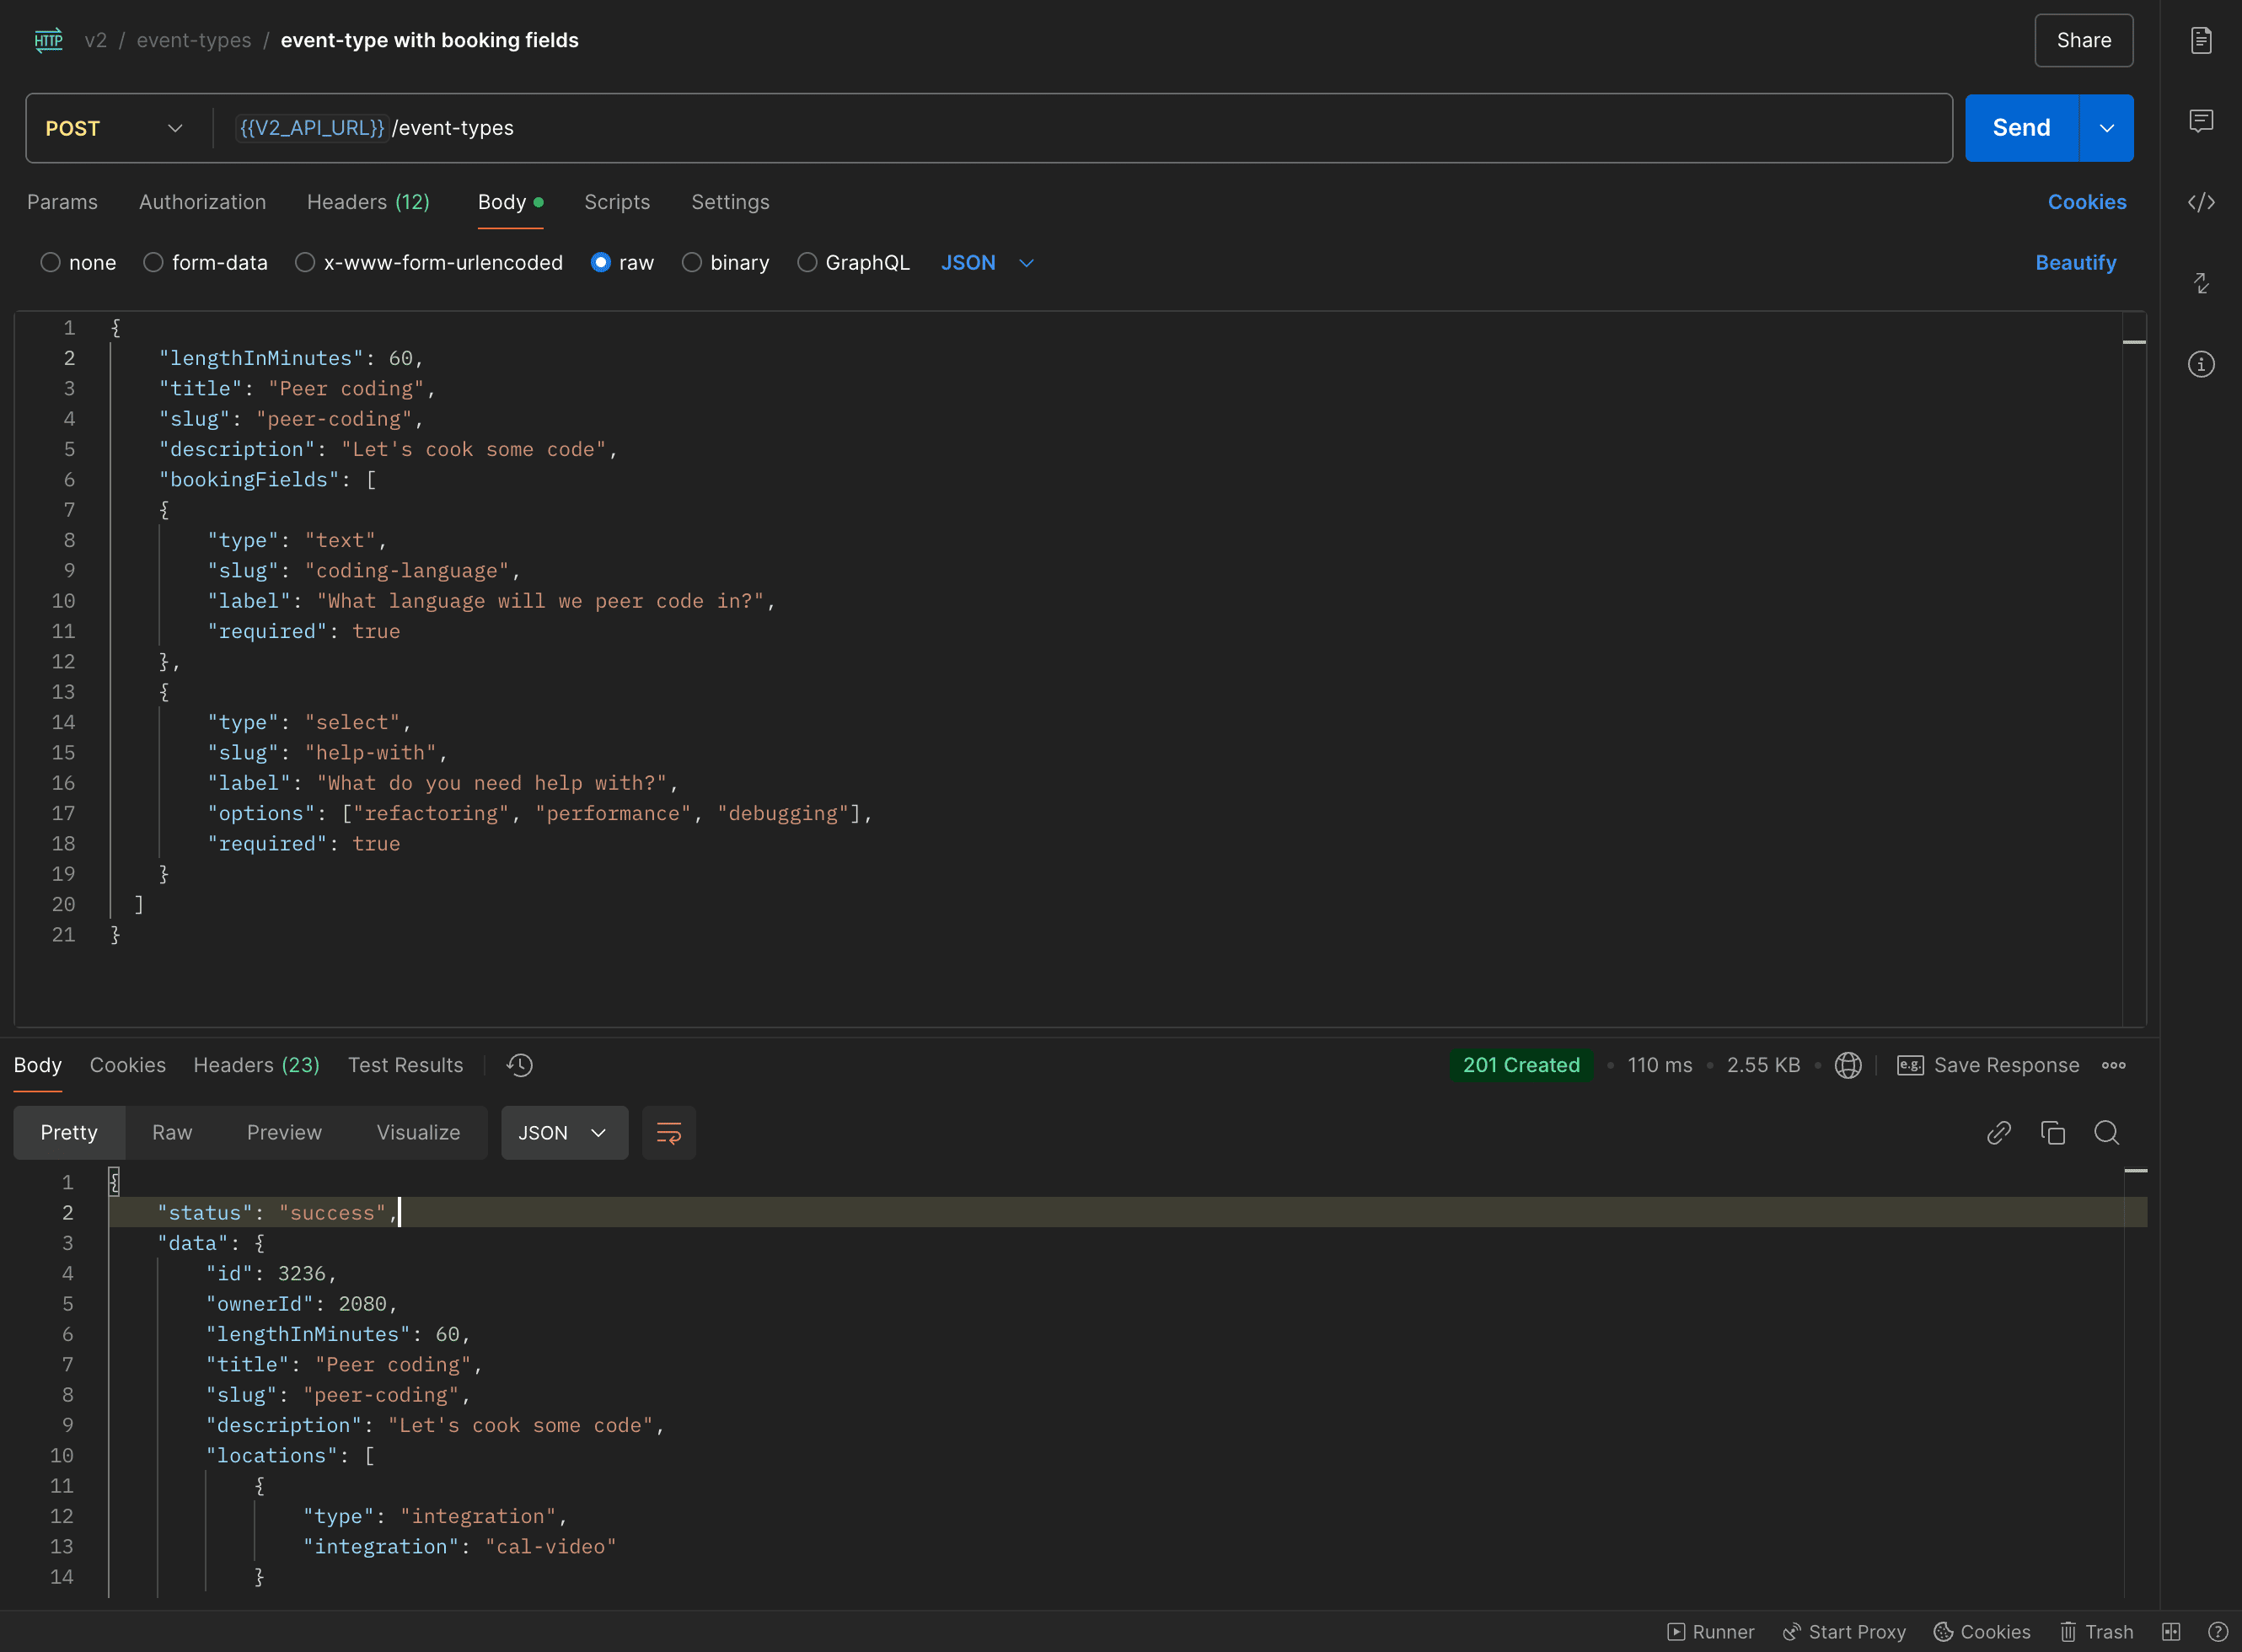Click the response link icon
The image size is (2242, 1652).
pyautogui.click(x=1999, y=1133)
